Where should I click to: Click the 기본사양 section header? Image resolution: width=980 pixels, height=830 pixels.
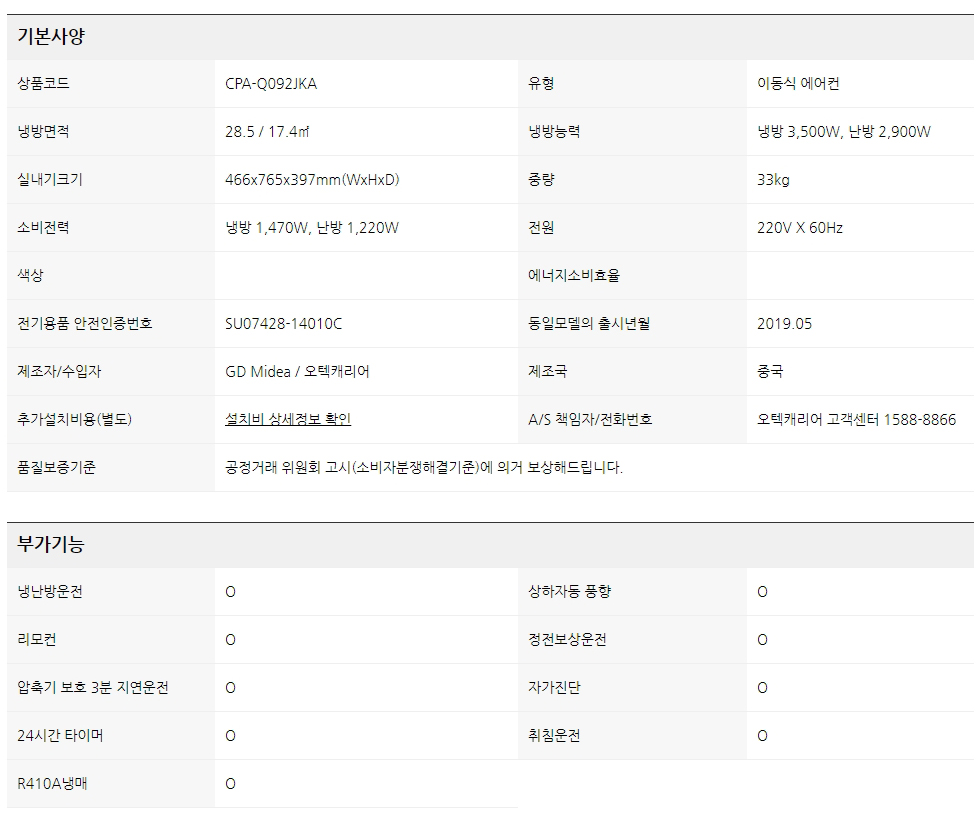pyautogui.click(x=51, y=37)
